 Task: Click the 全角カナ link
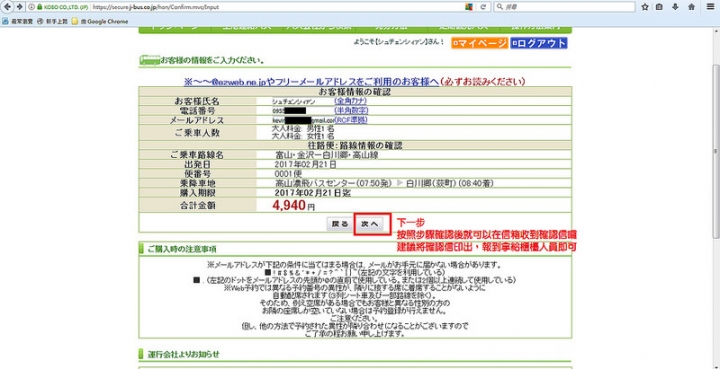coord(351,100)
